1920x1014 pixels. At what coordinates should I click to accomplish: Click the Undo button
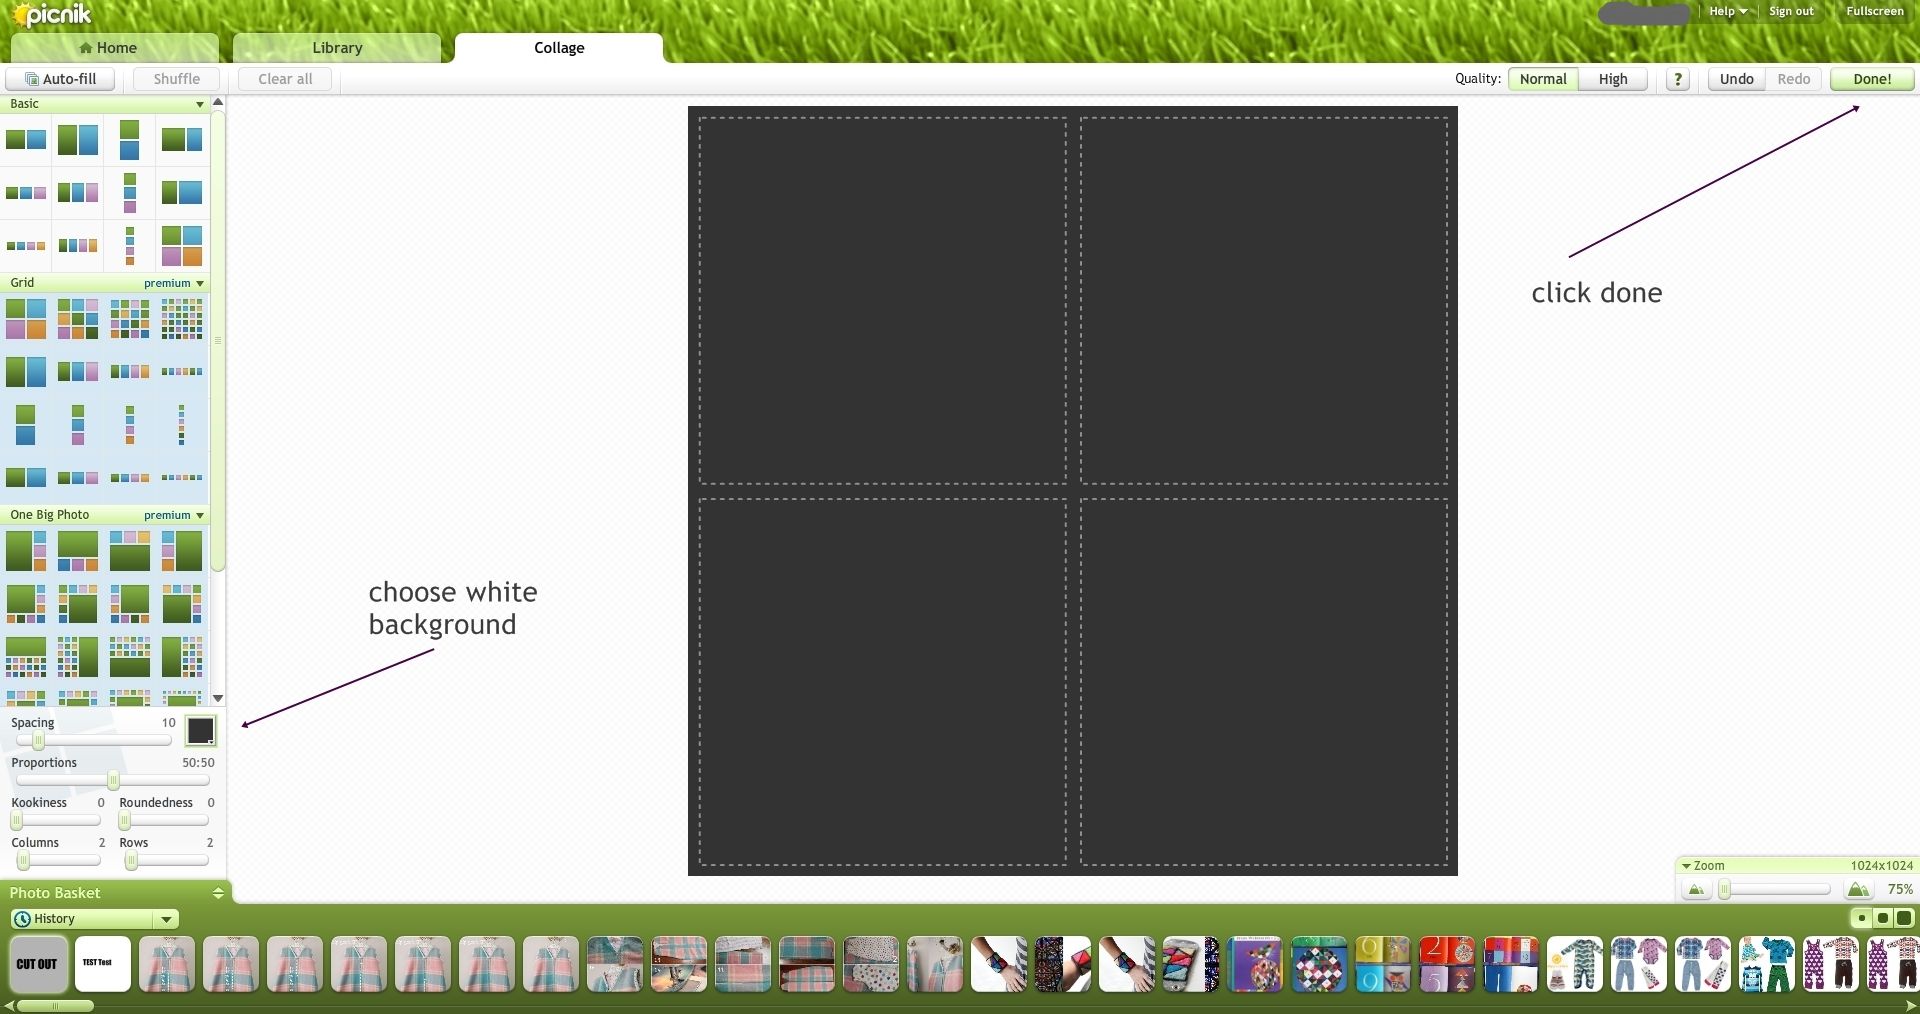[x=1736, y=79]
